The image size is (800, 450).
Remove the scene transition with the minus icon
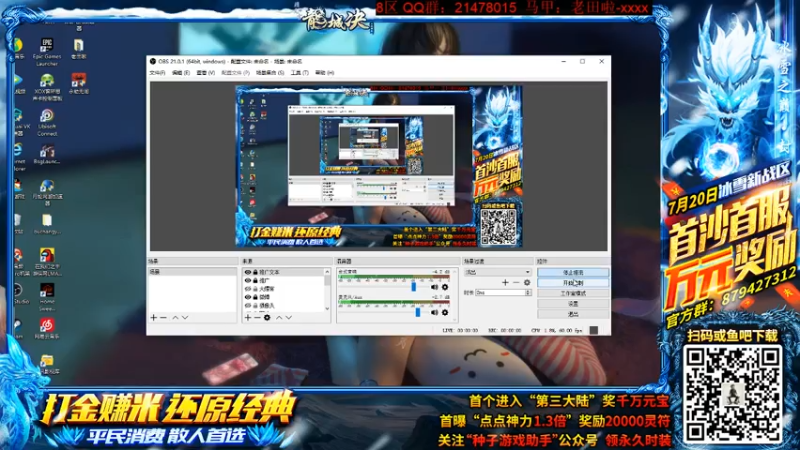tap(516, 282)
